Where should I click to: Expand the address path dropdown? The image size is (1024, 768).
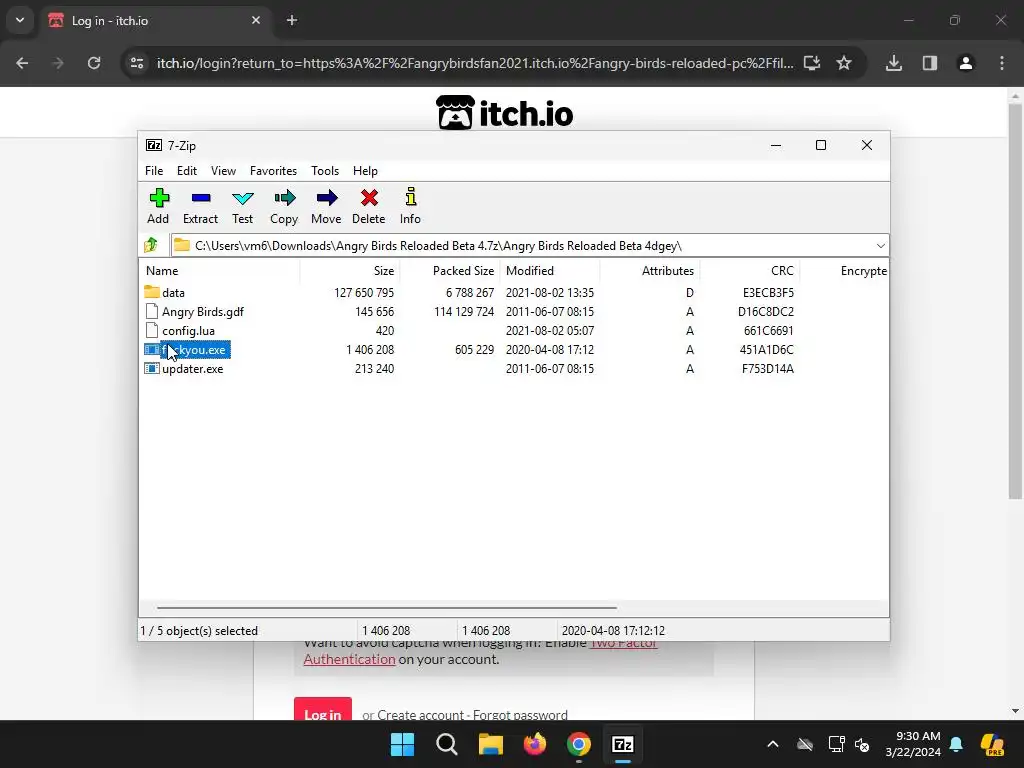[x=880, y=246]
